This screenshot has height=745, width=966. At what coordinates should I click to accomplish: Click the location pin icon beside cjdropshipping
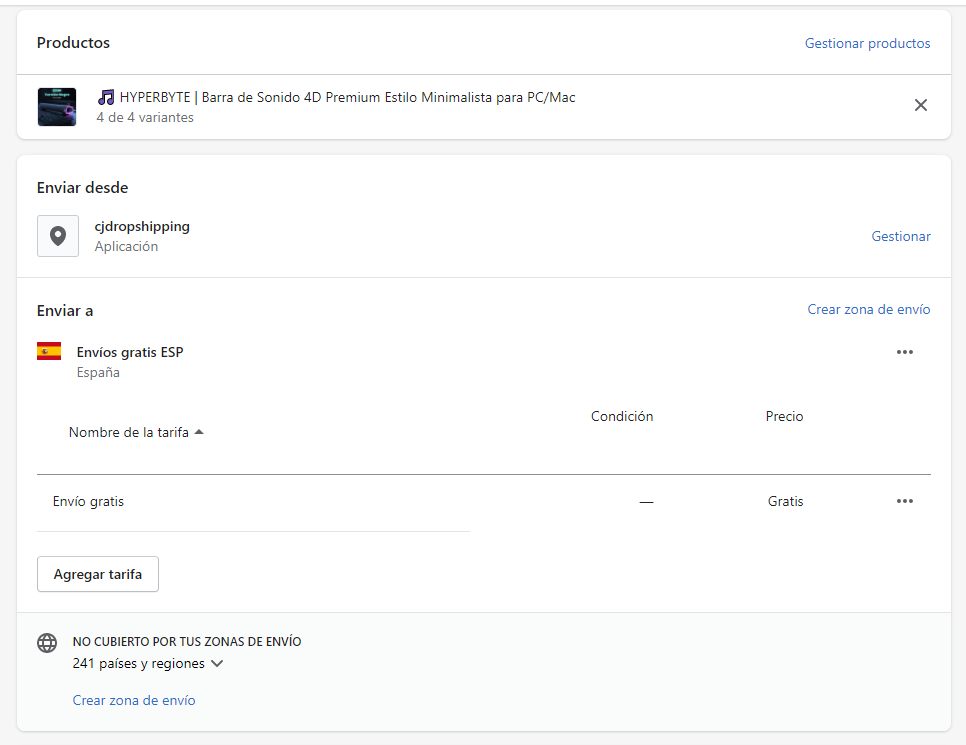point(58,236)
